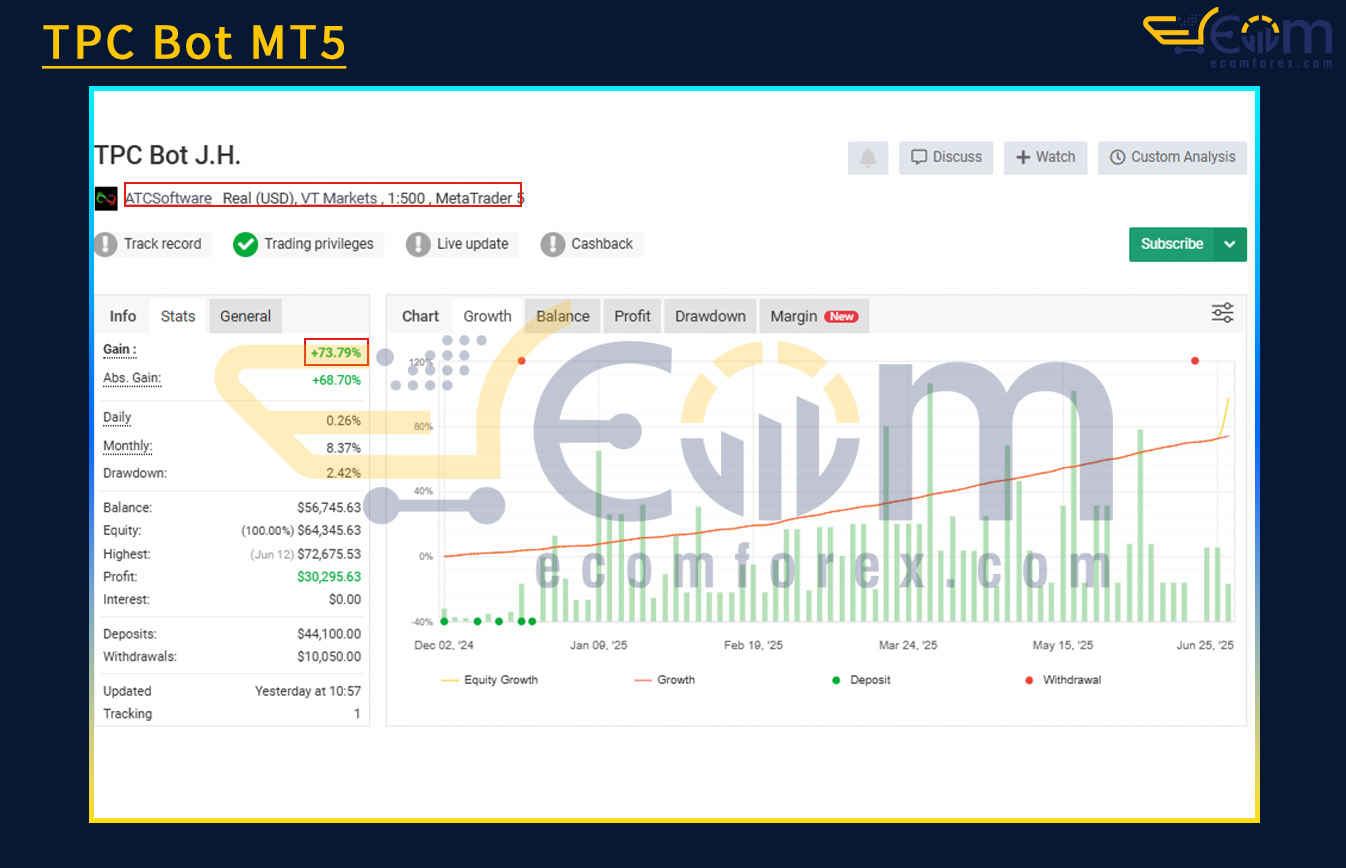Select the Stats tab
The height and width of the screenshot is (868, 1346).
[x=178, y=316]
